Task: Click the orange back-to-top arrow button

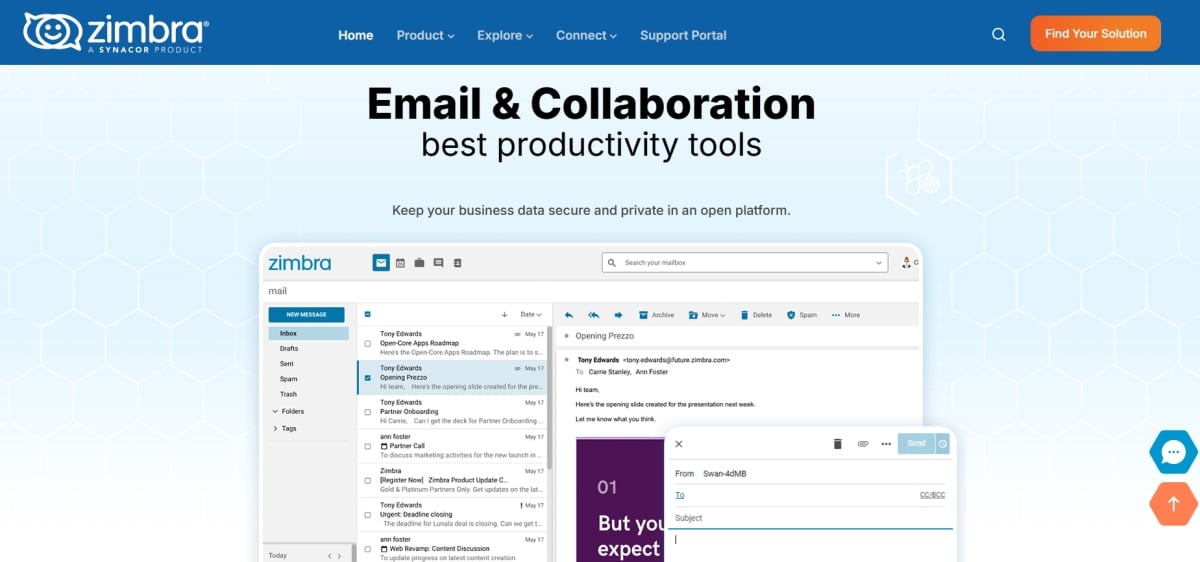Action: [x=1173, y=503]
